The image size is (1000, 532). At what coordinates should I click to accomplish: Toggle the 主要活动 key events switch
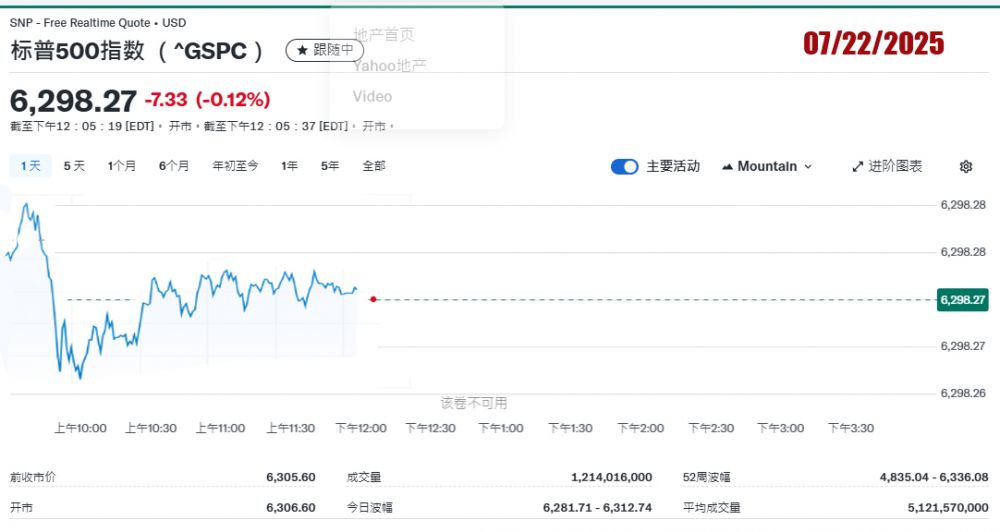(x=624, y=167)
